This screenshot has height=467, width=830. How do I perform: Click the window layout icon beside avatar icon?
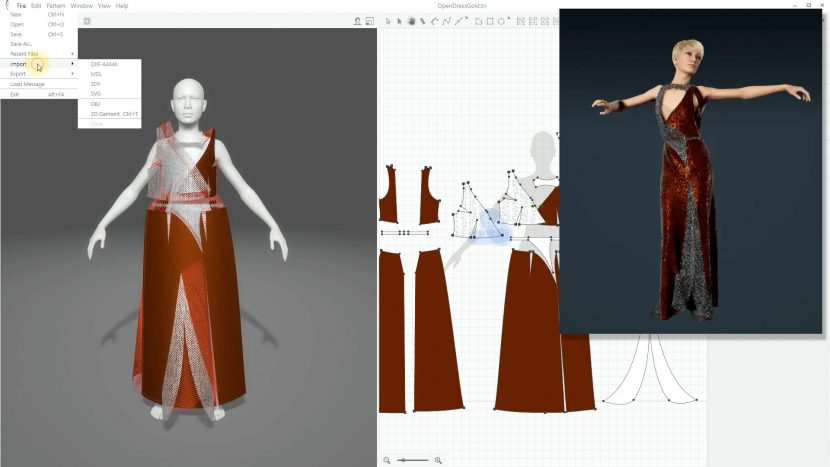pos(370,21)
